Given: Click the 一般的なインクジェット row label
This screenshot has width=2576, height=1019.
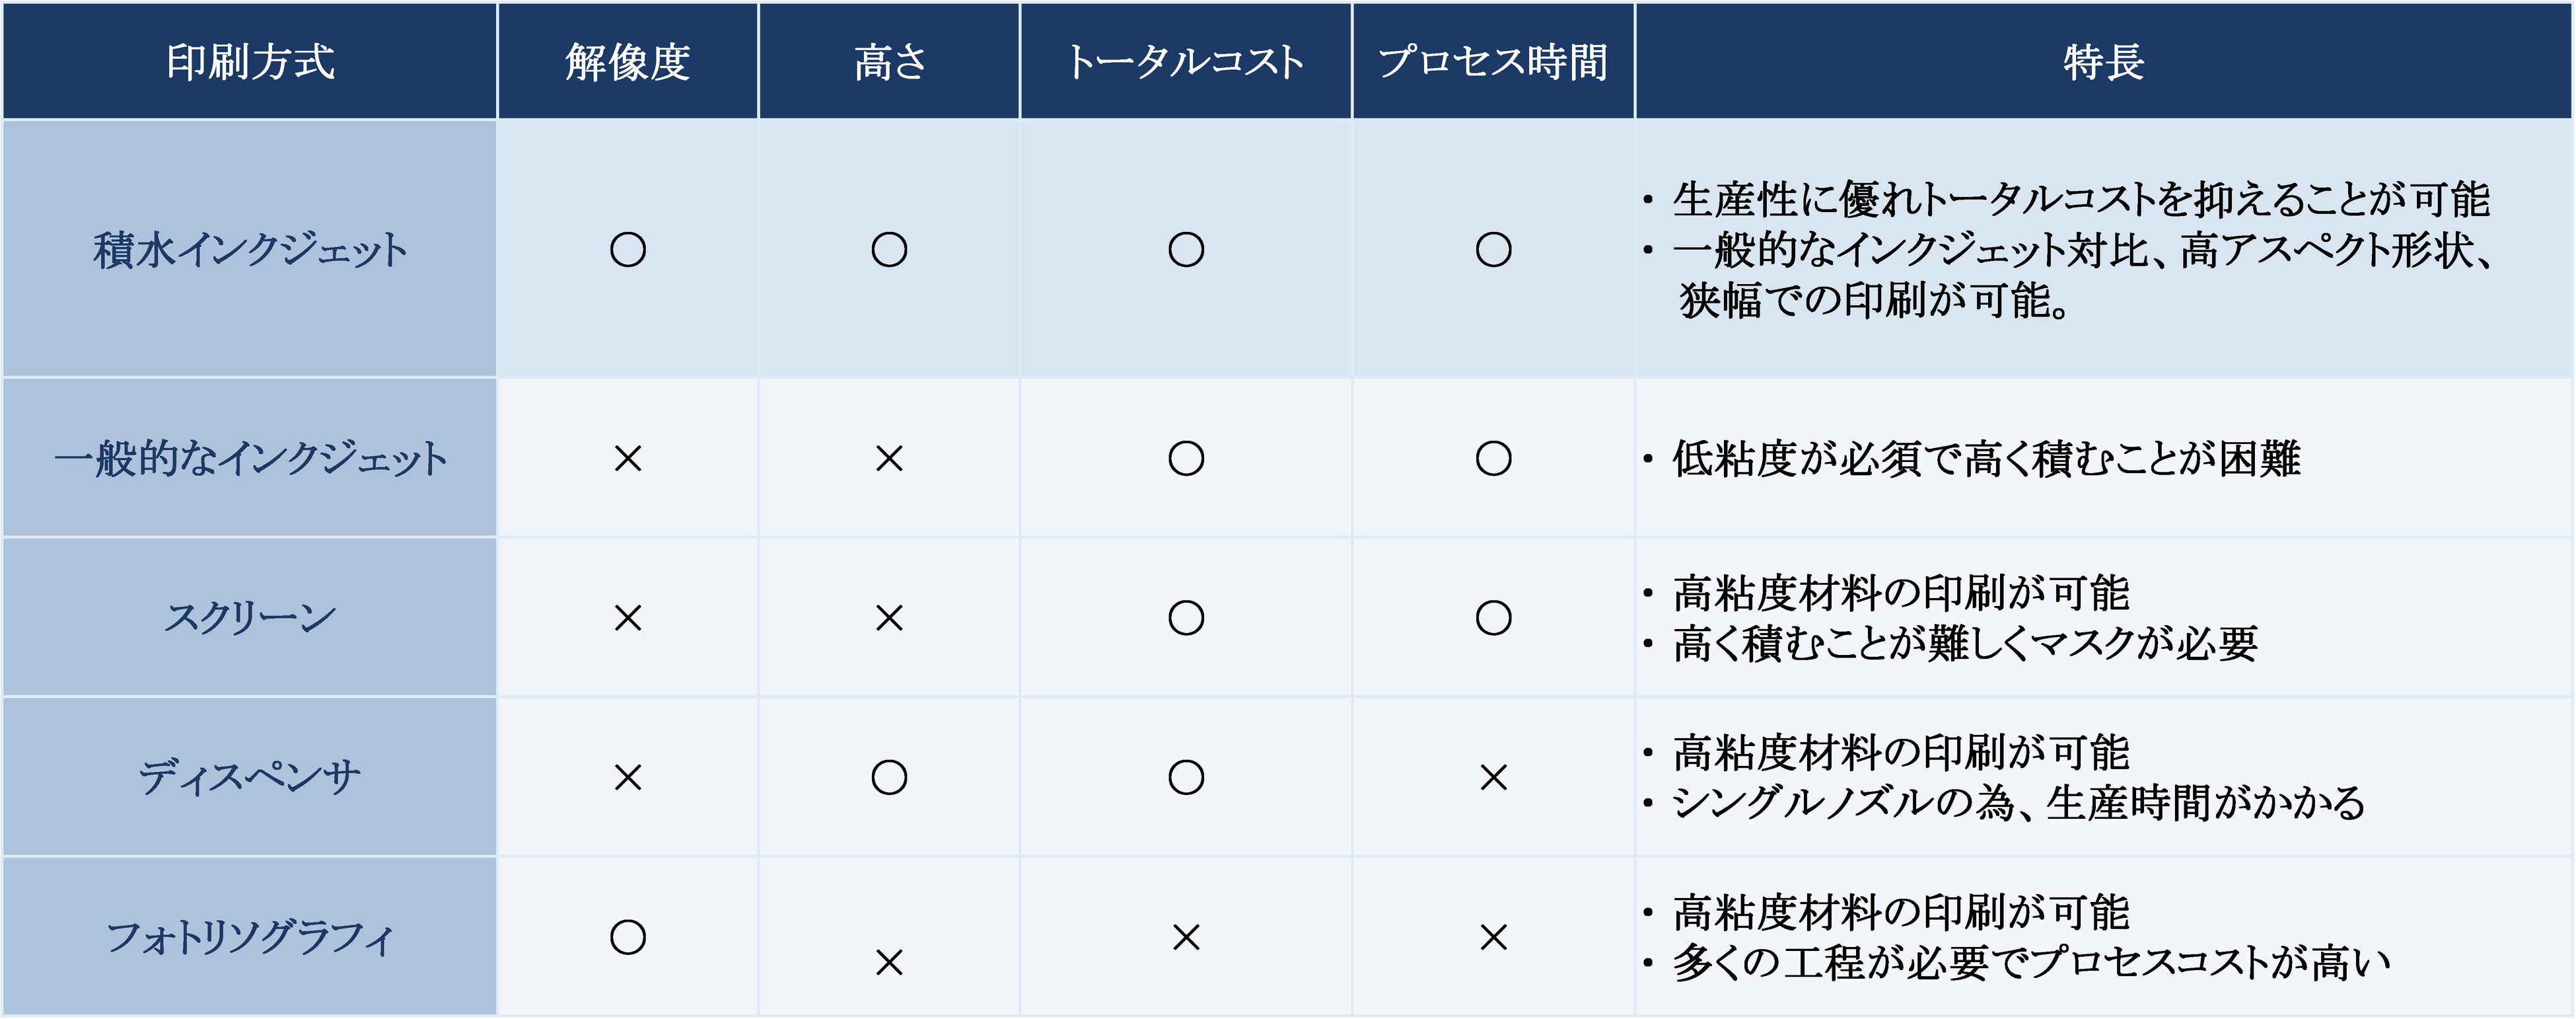Looking at the screenshot, I should tap(250, 459).
